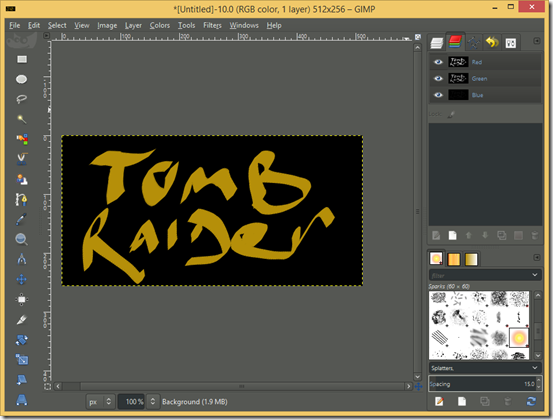Viewport: 553px width, 420px height.
Task: Switch to the Brushes tab
Action: (x=436, y=258)
